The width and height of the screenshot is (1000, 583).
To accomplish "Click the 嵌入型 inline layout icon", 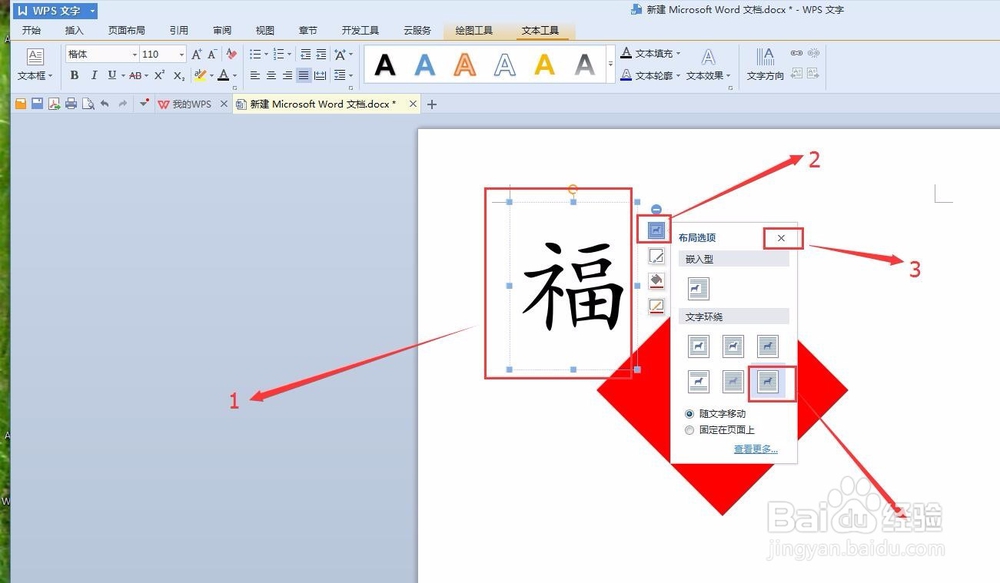I will pos(698,289).
